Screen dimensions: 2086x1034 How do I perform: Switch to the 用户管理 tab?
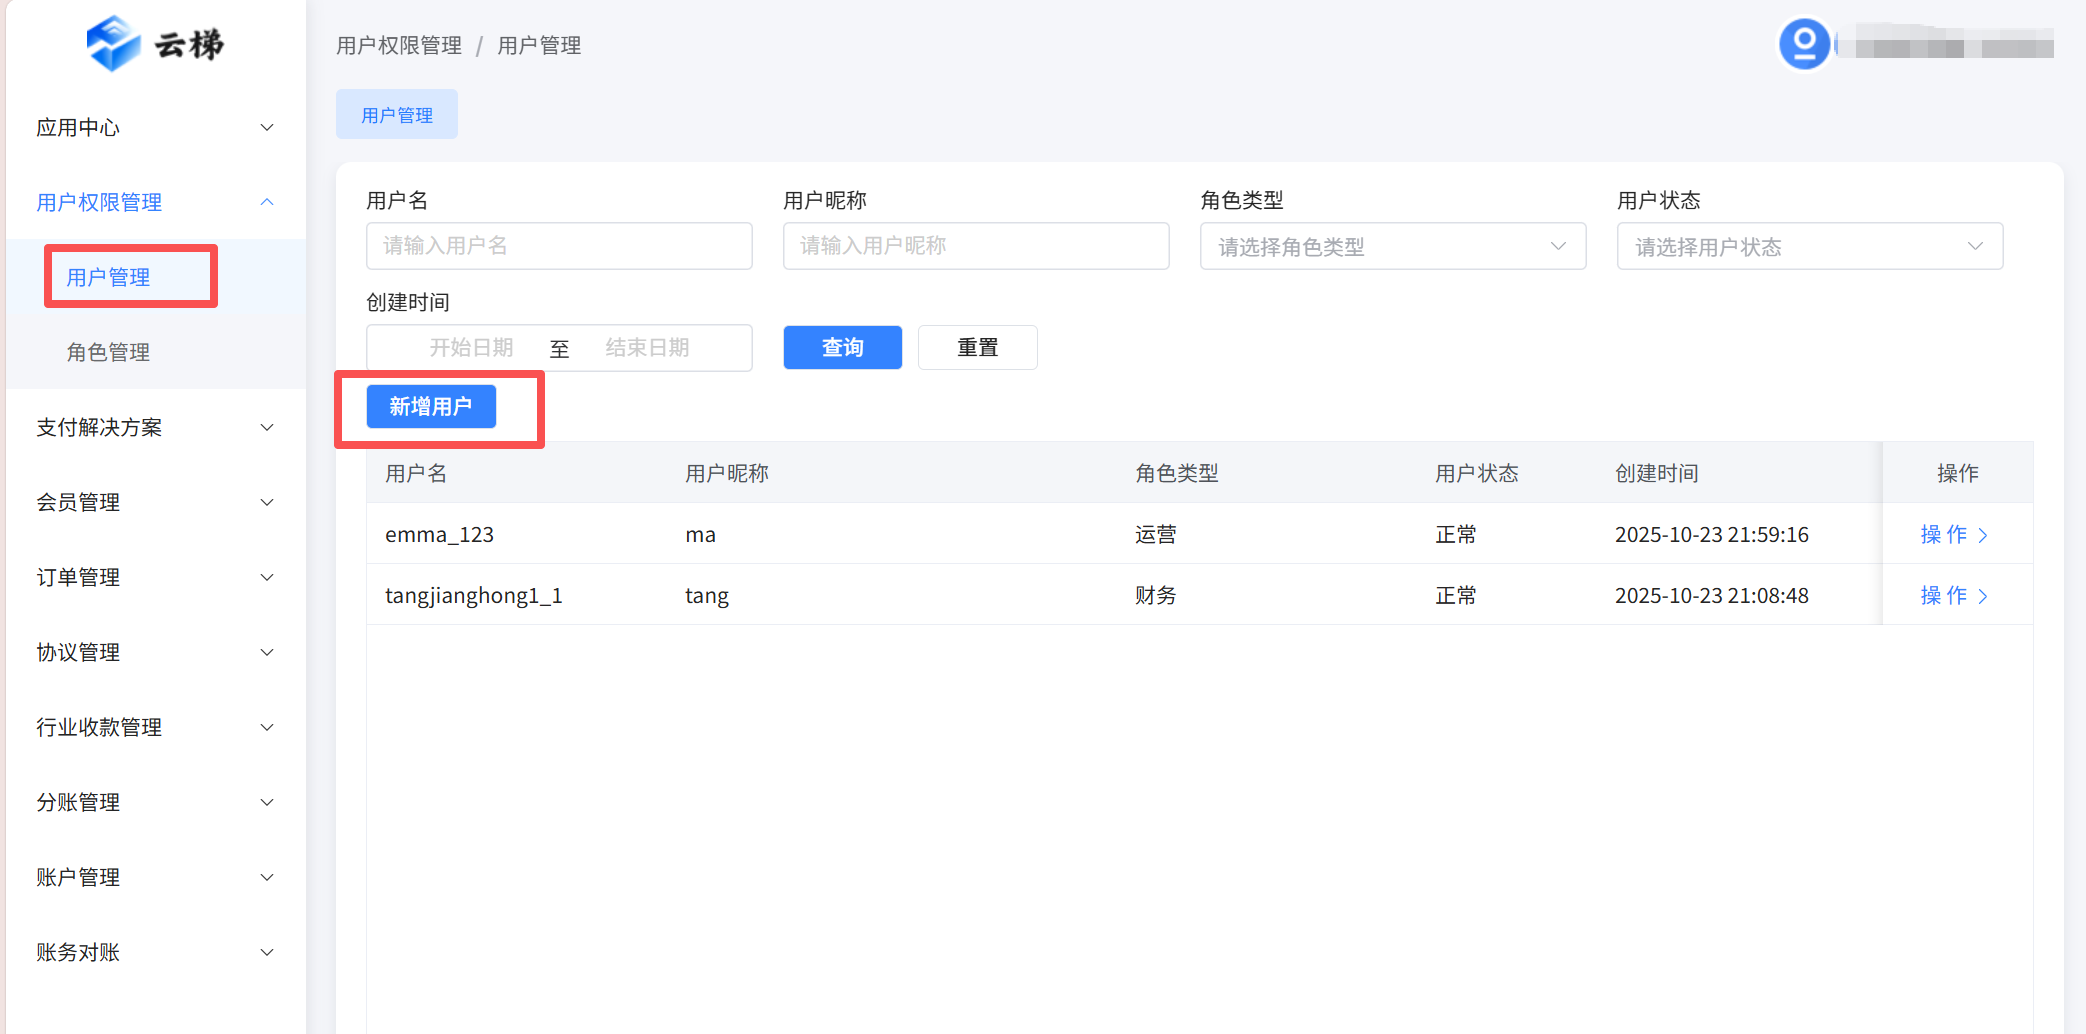click(x=397, y=115)
